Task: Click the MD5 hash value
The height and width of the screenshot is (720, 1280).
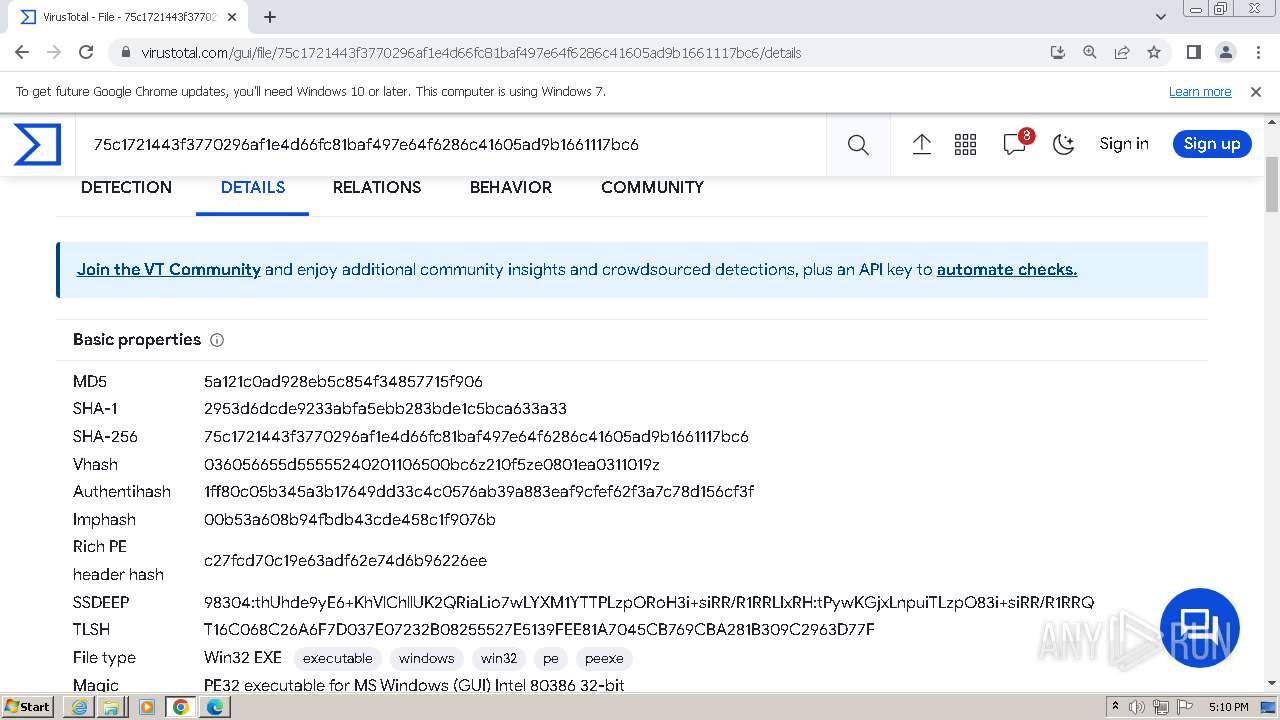Action: point(343,382)
